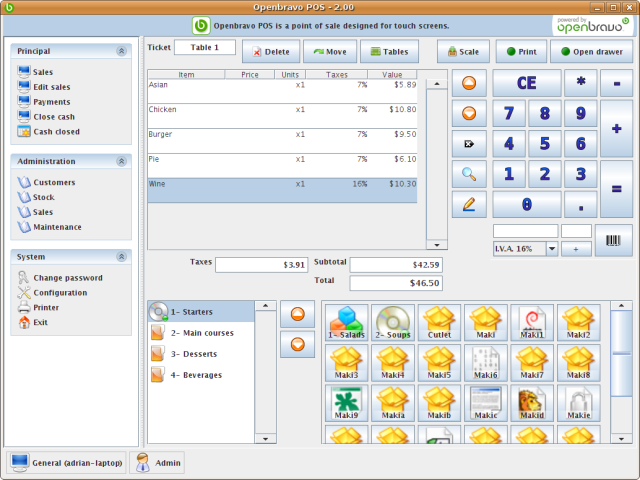Select Close cash

tap(46, 117)
